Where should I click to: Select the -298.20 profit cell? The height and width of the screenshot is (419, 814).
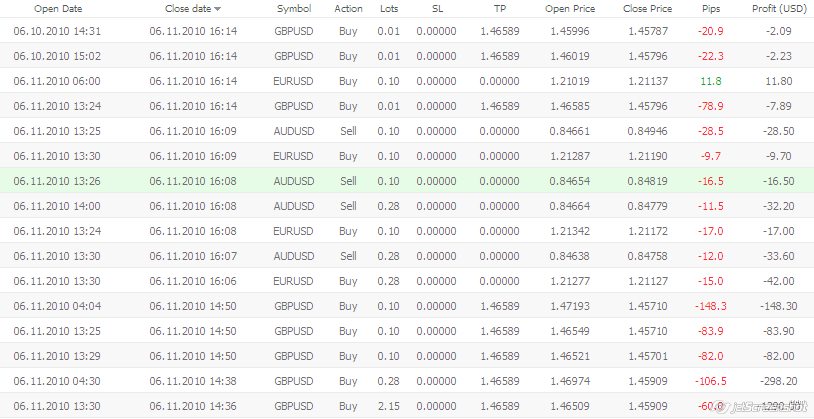point(778,381)
